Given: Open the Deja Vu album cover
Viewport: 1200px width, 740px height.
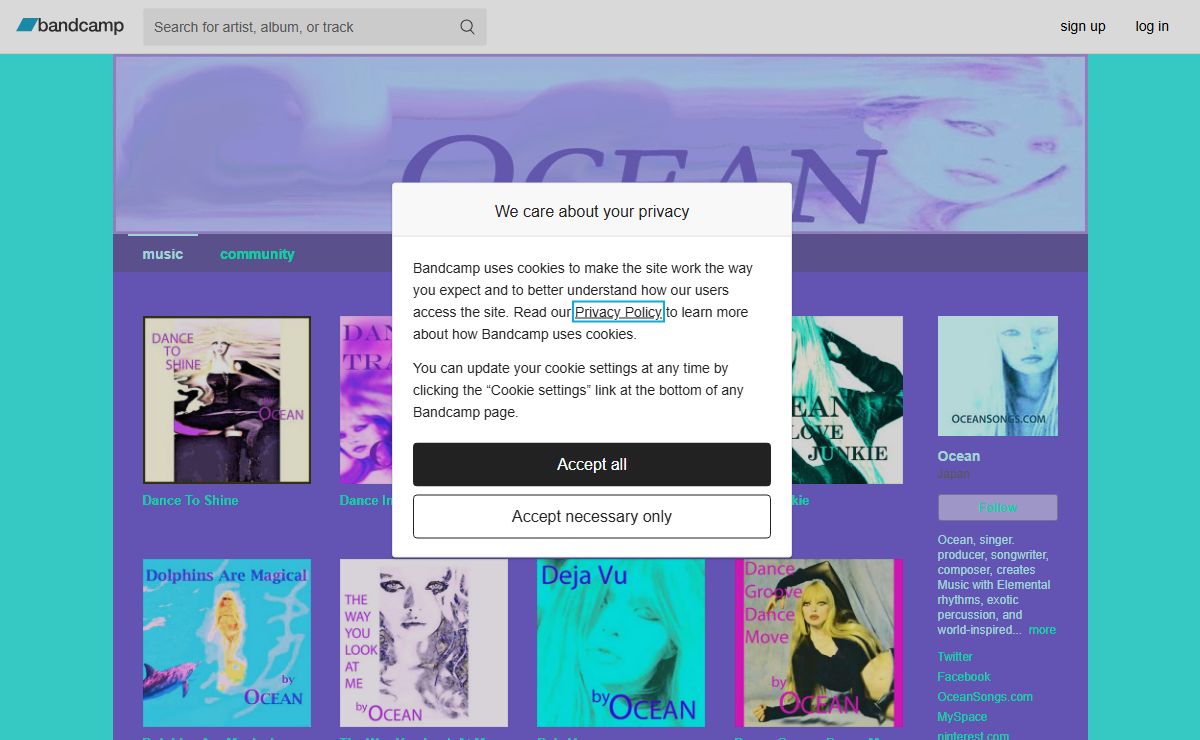Looking at the screenshot, I should click(x=621, y=643).
